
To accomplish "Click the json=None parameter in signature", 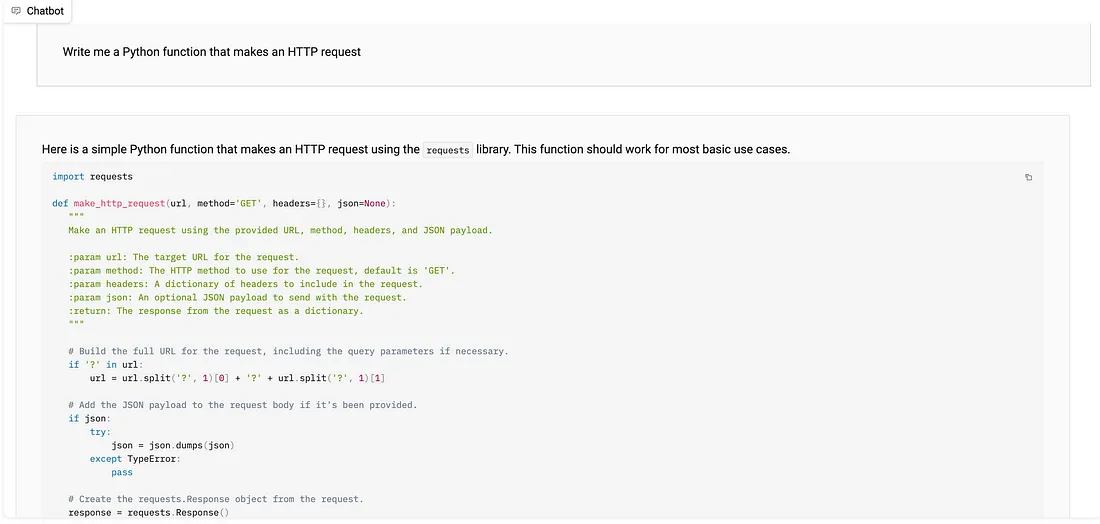I will [x=361, y=203].
